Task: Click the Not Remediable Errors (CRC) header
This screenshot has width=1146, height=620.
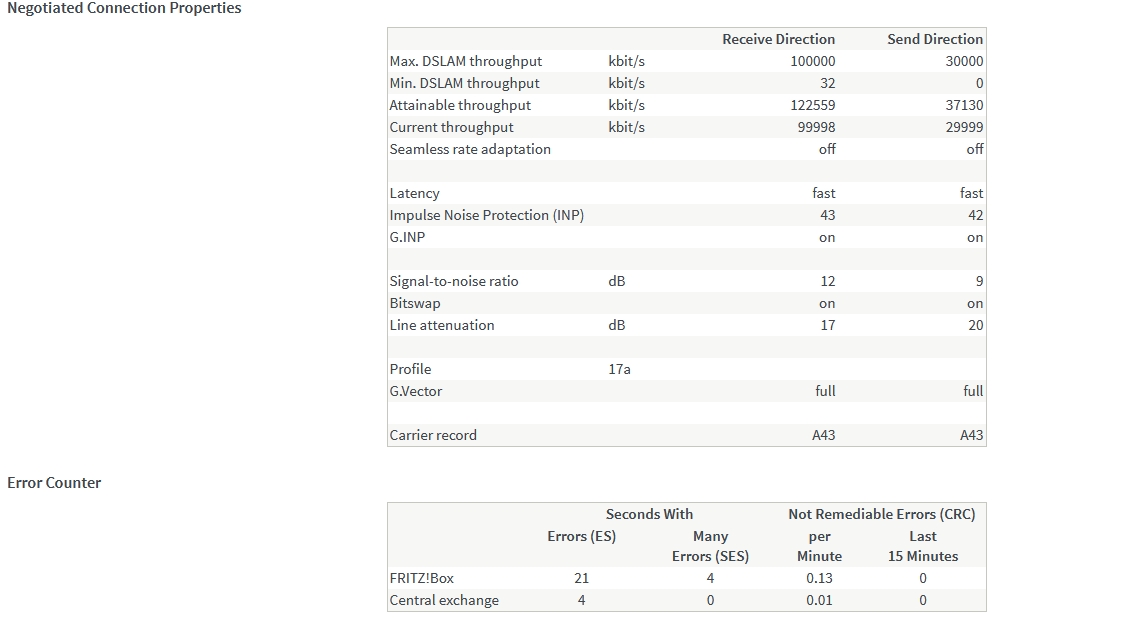Action: [x=881, y=514]
